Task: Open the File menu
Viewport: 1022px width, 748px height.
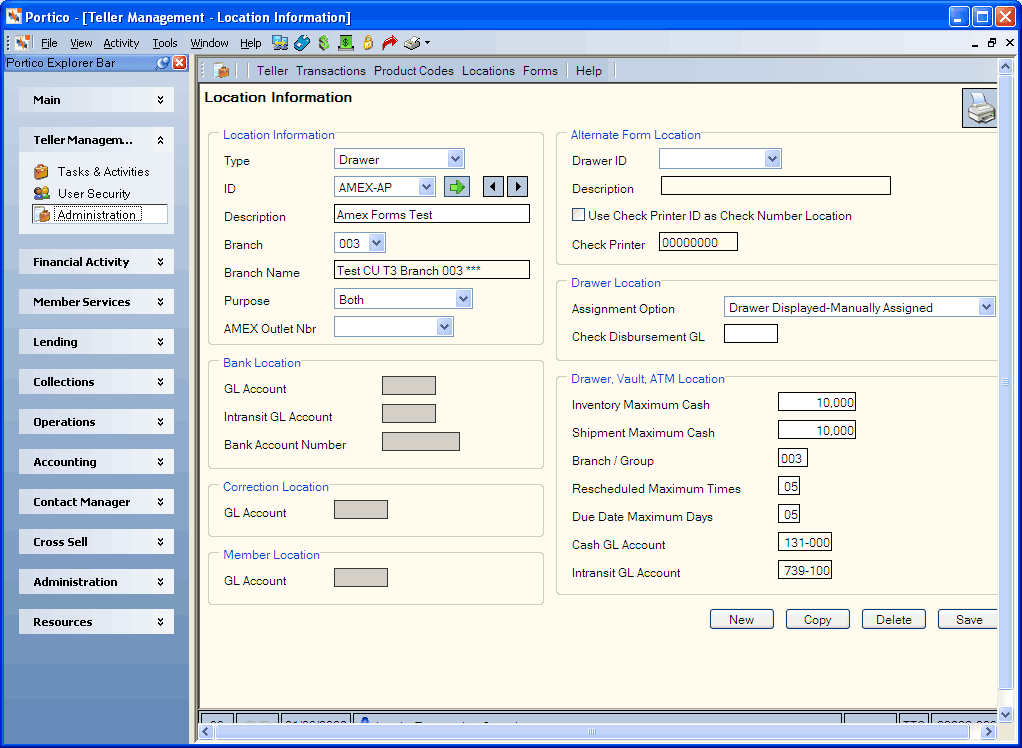Action: (x=49, y=43)
